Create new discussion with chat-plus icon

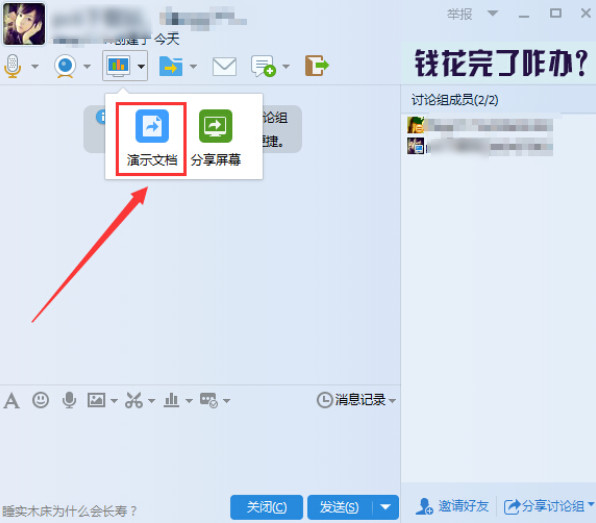(263, 66)
